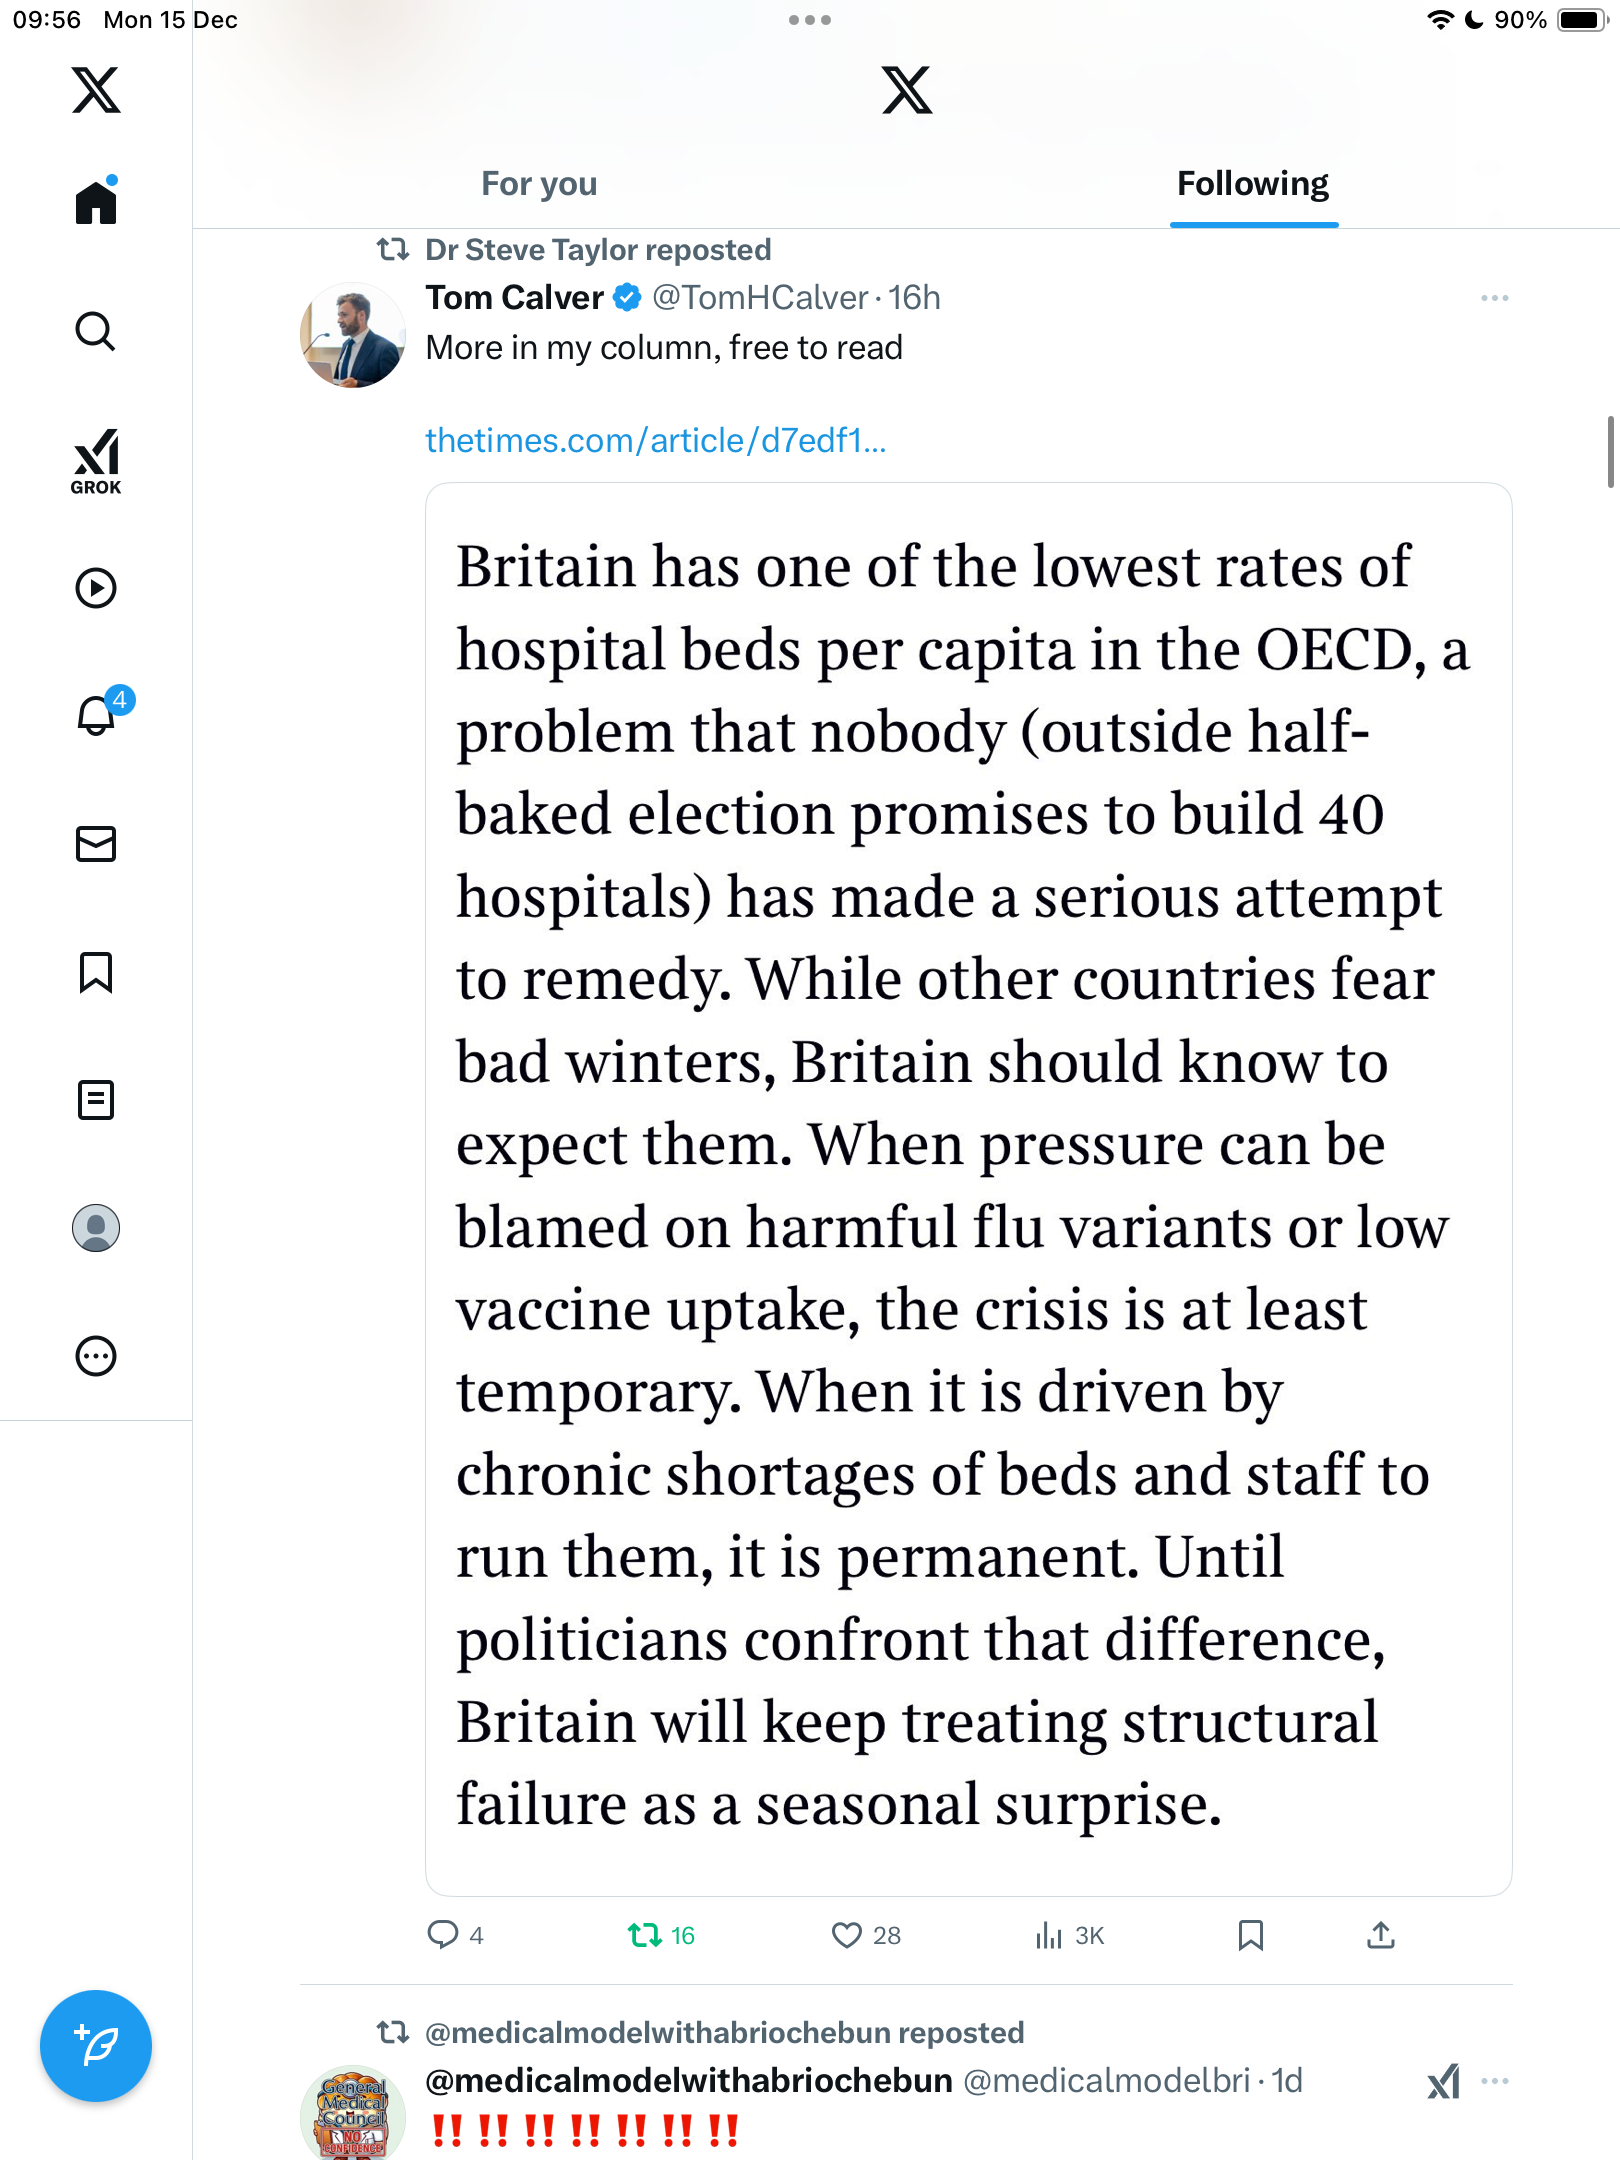Toggle repost on Tom Calver's post
1620x2160 pixels.
click(645, 1936)
